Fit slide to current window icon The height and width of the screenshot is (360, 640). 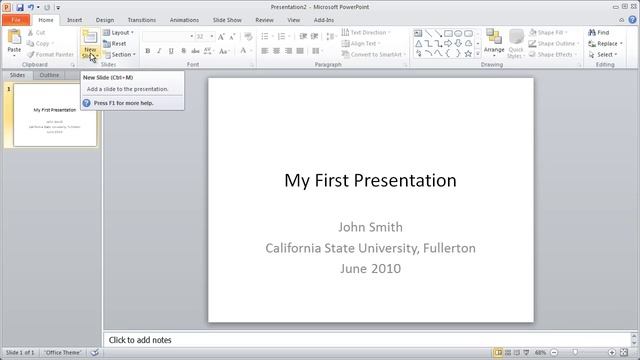(x=624, y=352)
